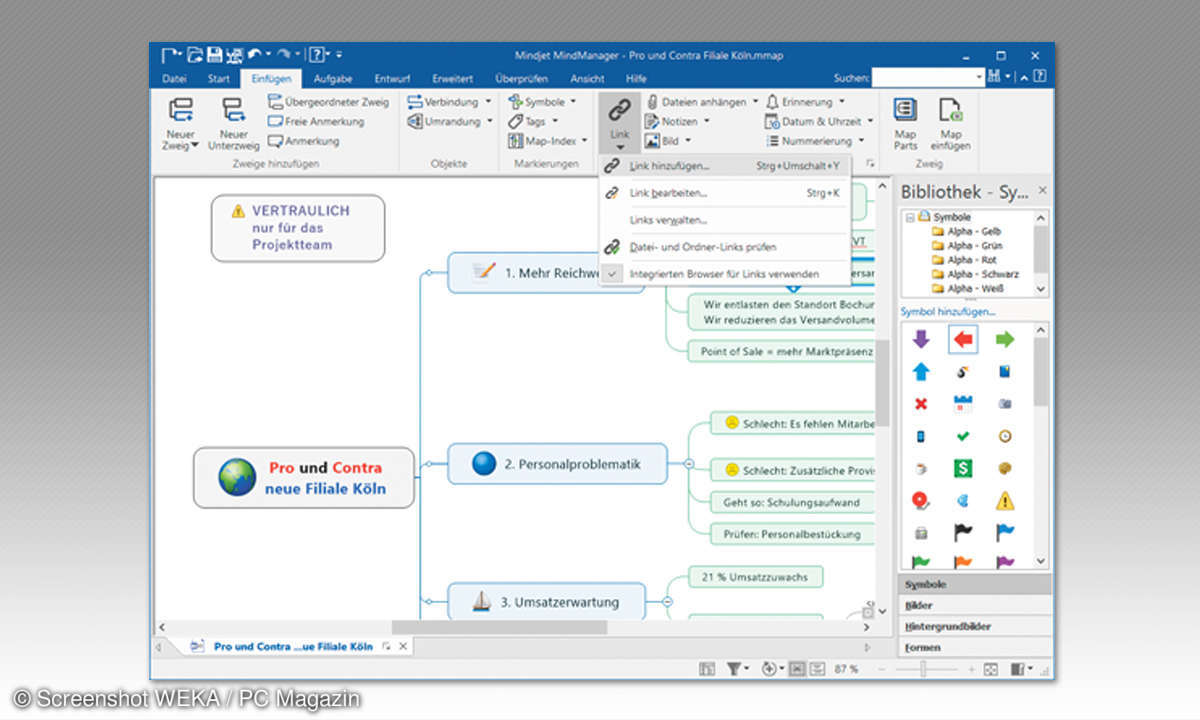Select the black flag symbol
The image size is (1200, 720).
point(963,532)
